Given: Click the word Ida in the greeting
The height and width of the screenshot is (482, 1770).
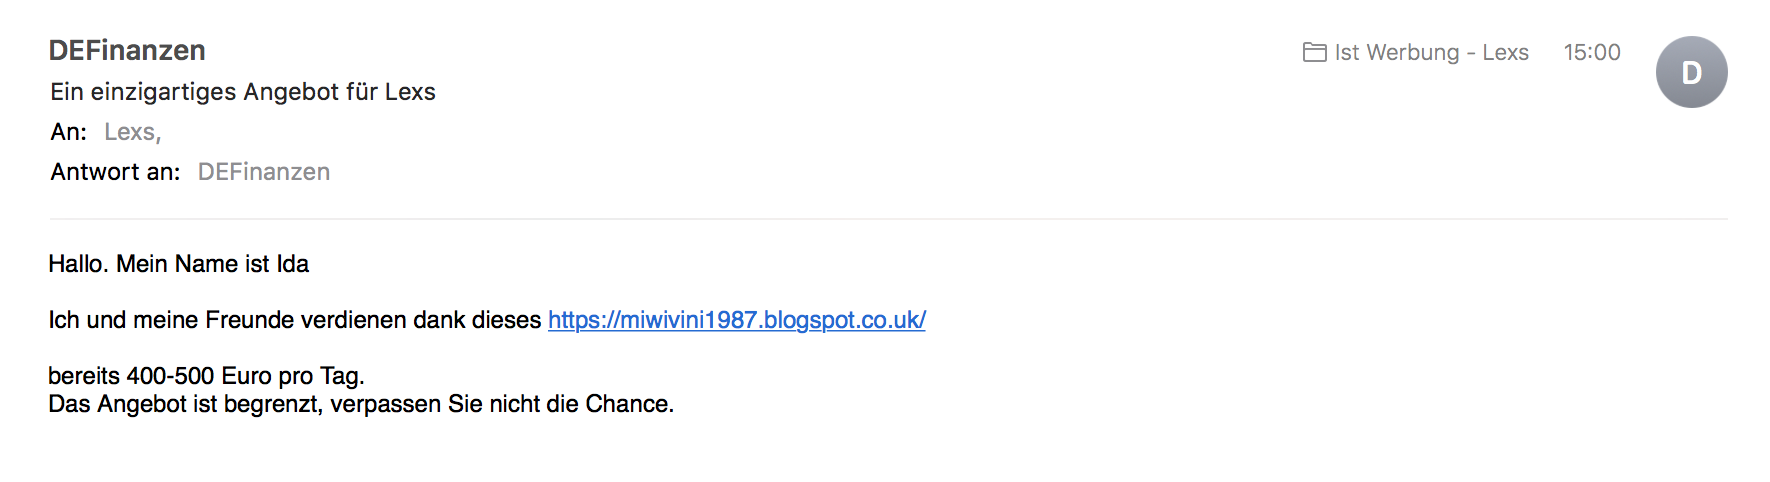Looking at the screenshot, I should pos(293,264).
